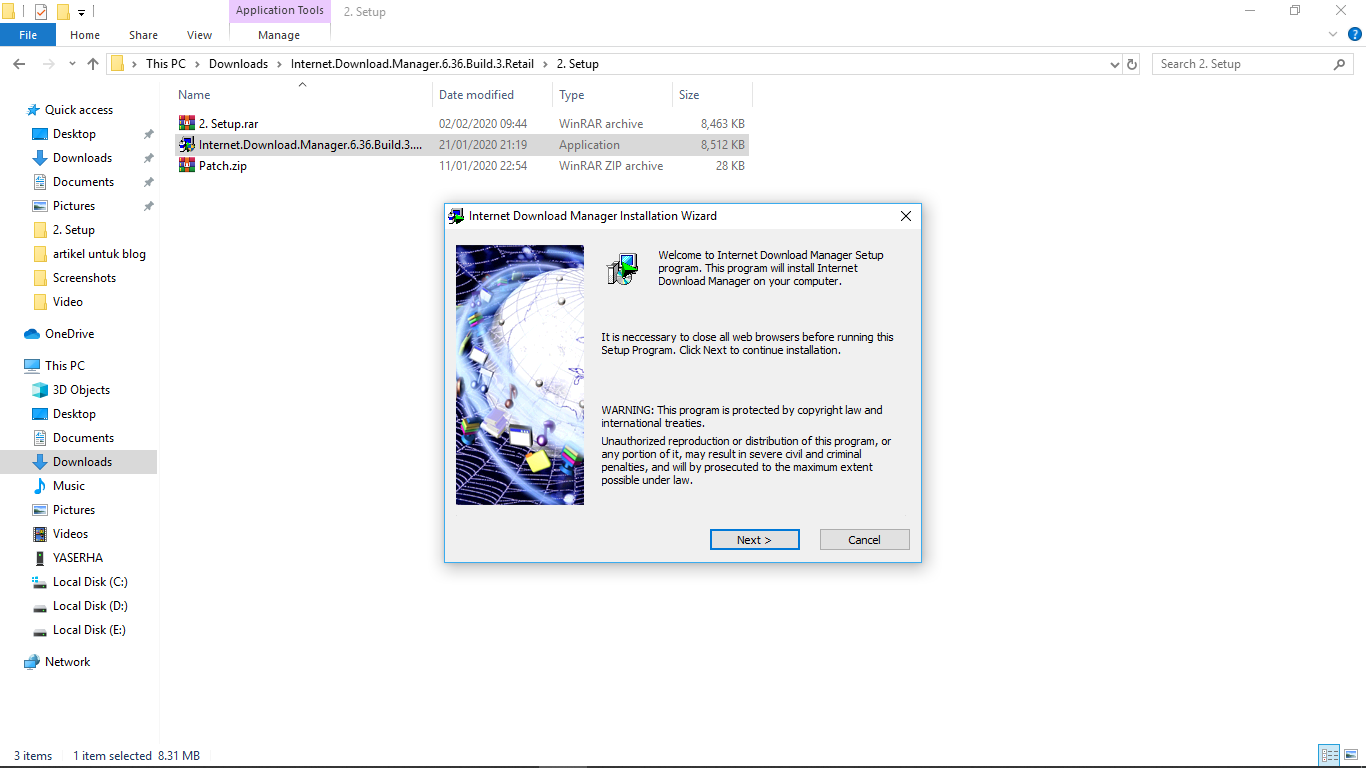The width and height of the screenshot is (1366, 768).
Task: Open the Video folder in sidebar
Action: click(x=68, y=302)
